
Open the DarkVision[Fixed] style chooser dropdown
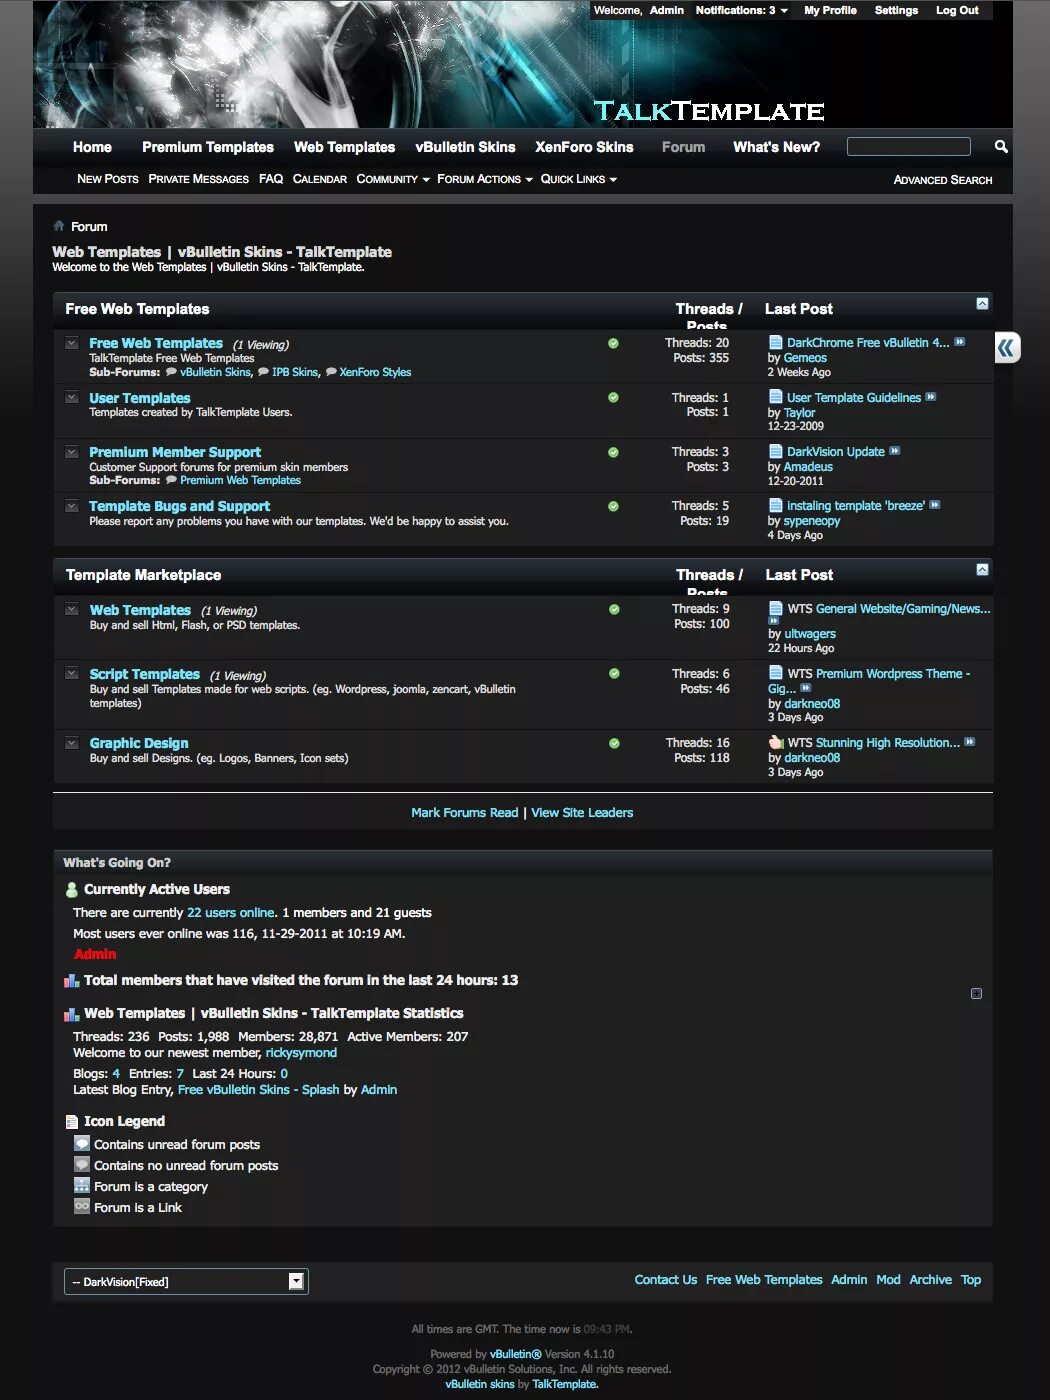coord(187,1282)
